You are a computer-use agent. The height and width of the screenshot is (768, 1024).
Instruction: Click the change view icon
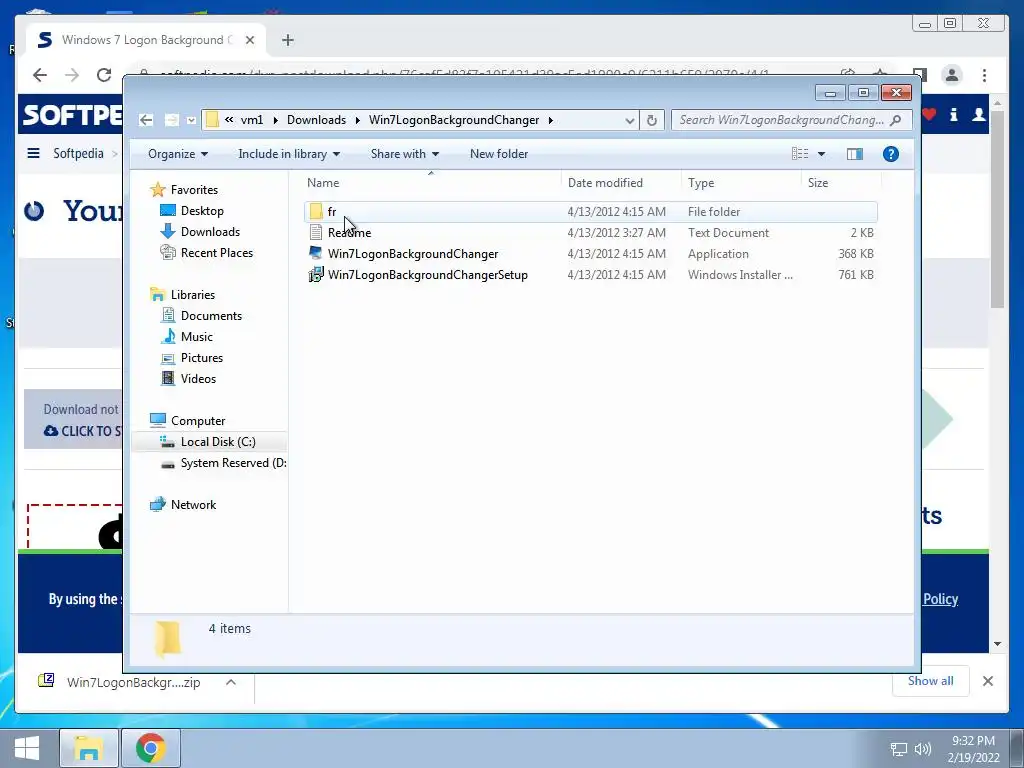(x=800, y=154)
